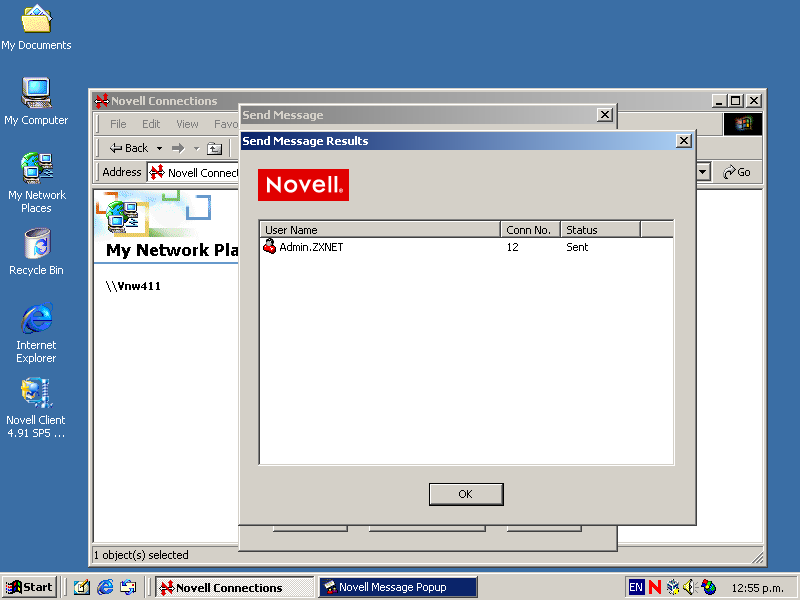Click the Up folder toolbar icon
The width and height of the screenshot is (800, 600).
click(x=214, y=148)
